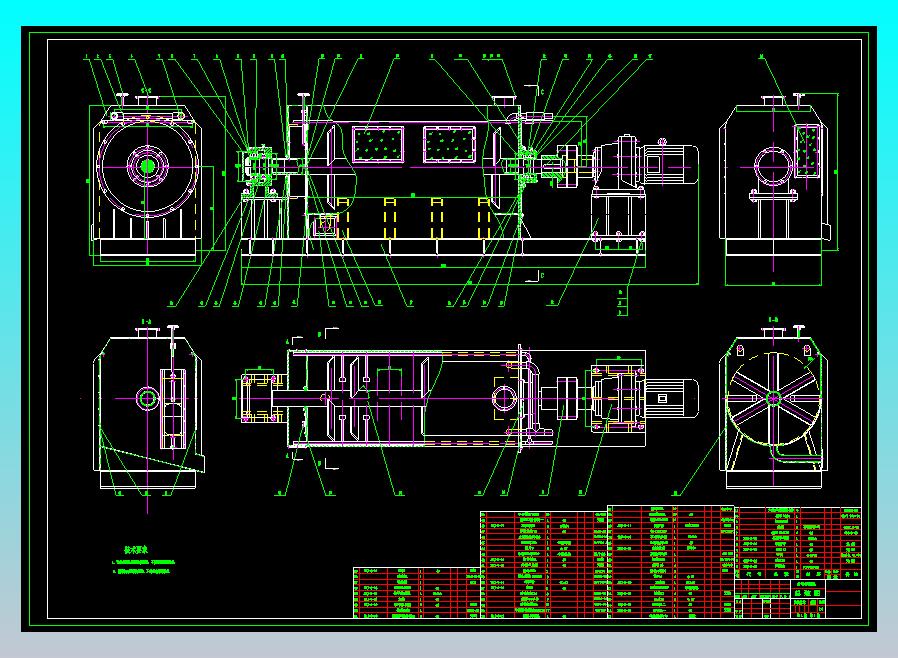Click the 技术要求 technical requirements heading
The image size is (898, 658).
tap(136, 550)
